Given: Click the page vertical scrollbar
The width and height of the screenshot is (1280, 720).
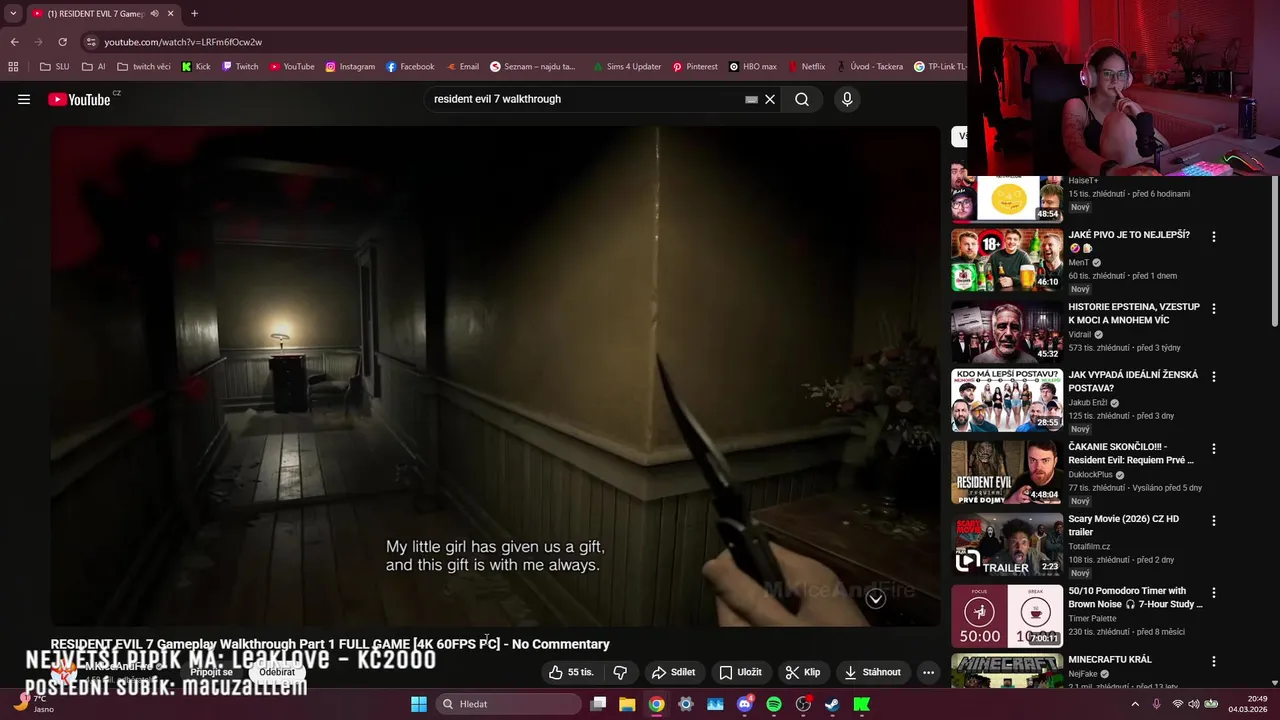Looking at the screenshot, I should 1274,250.
